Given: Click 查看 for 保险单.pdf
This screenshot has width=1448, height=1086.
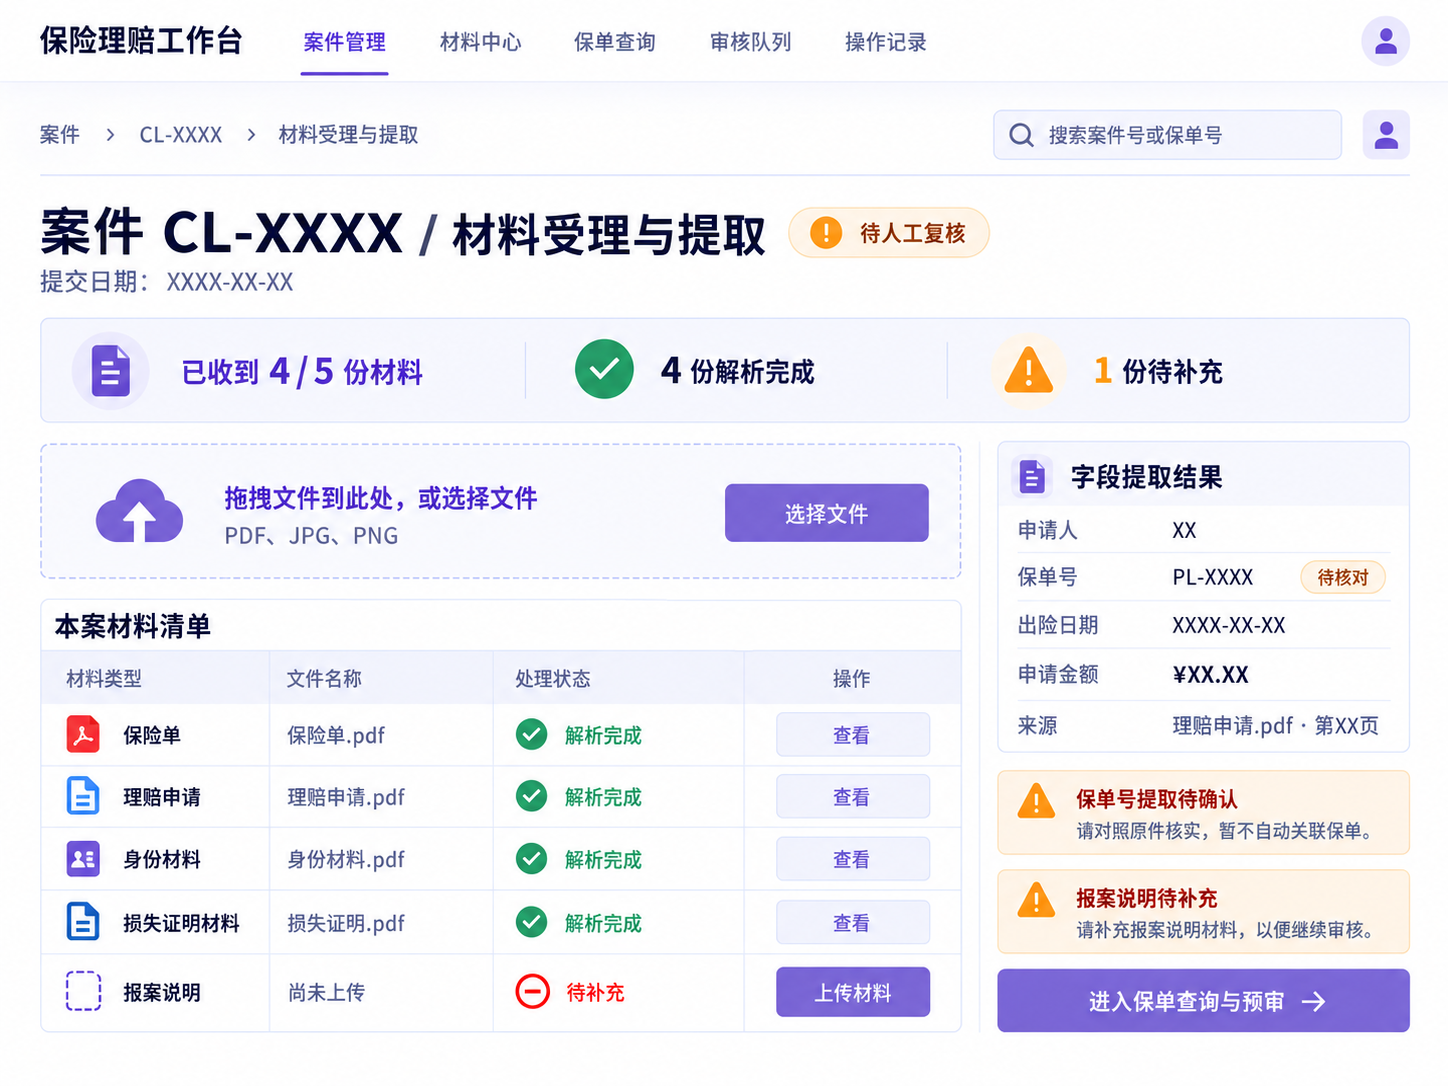Looking at the screenshot, I should (852, 735).
